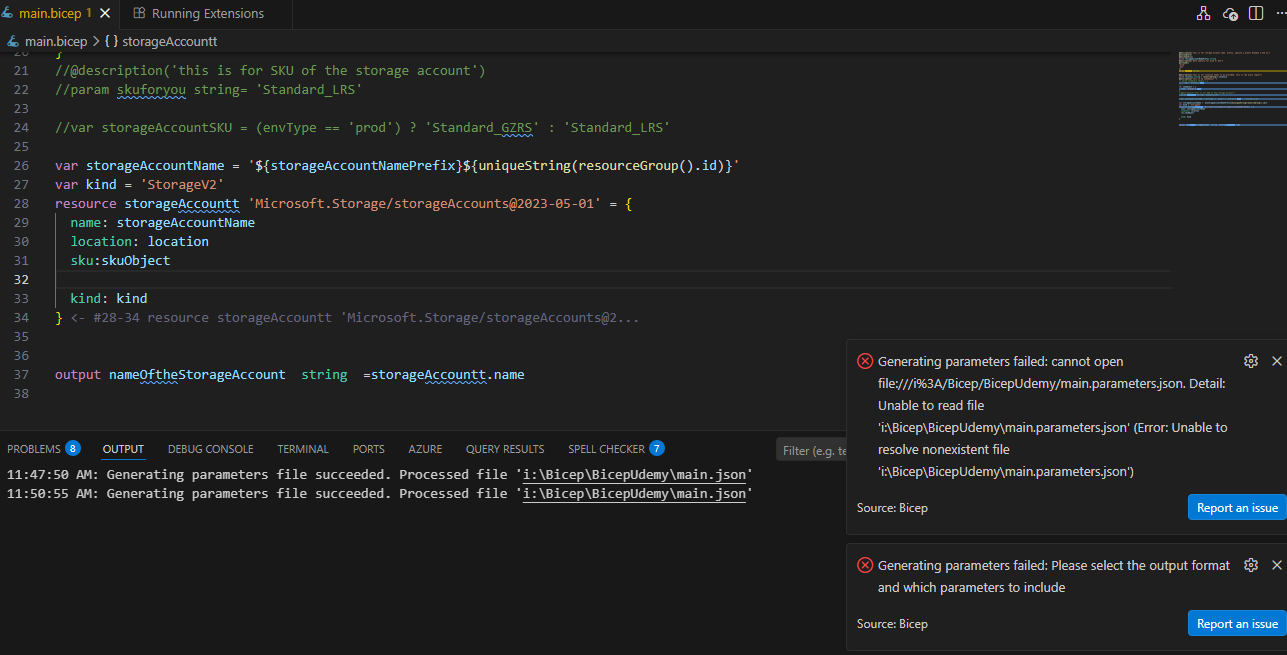Viewport: 1287px width, 655px height.
Task: Select the main.bicep editor tab
Action: pyautogui.click(x=58, y=14)
